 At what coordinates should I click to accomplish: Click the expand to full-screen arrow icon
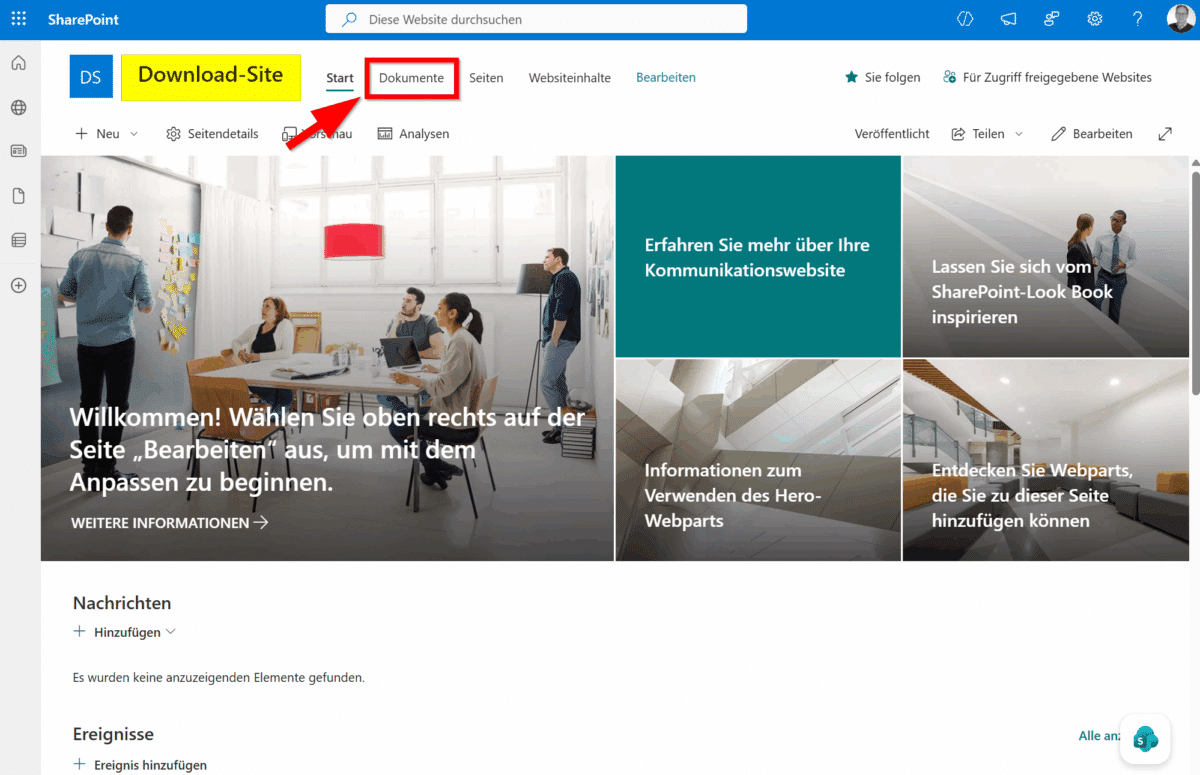point(1165,134)
